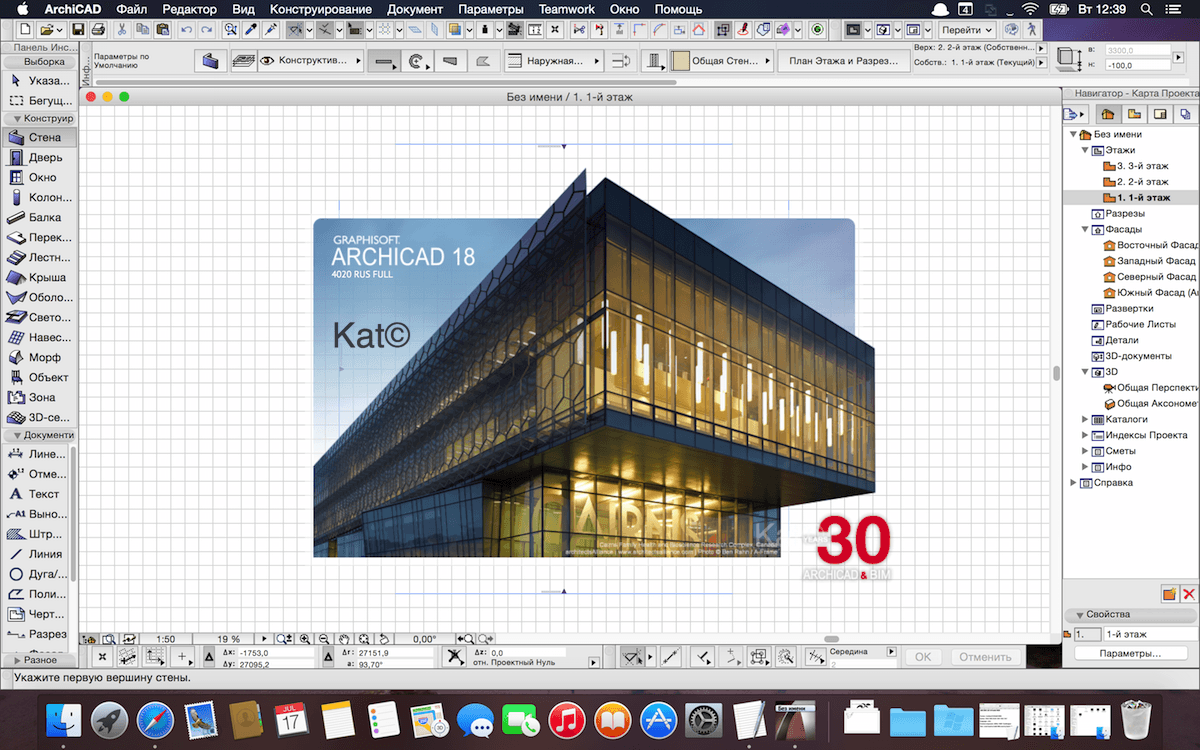This screenshot has width=1200, height=750.
Task: Select the Inject Parameters syringe icon
Action: point(271,30)
